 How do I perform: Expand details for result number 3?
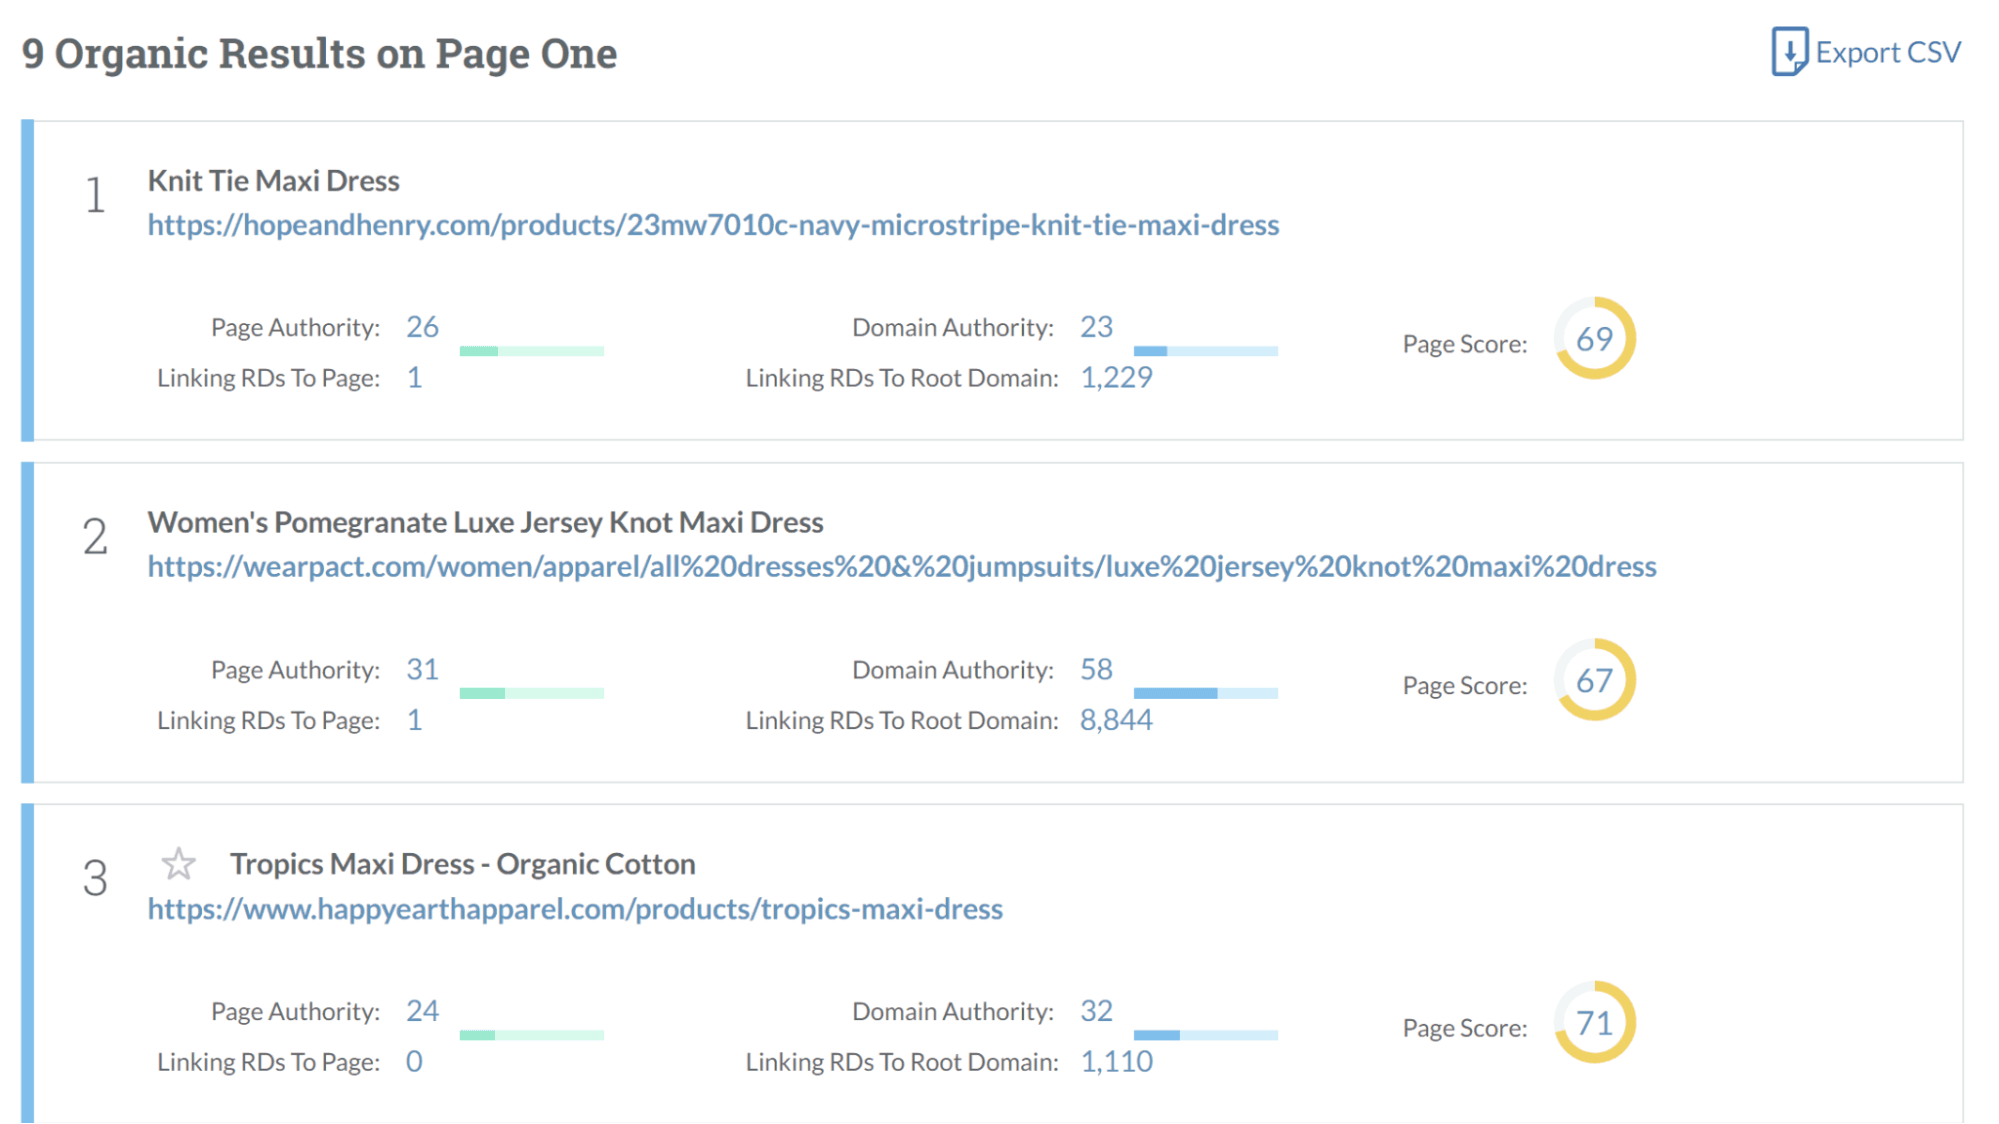[95, 878]
